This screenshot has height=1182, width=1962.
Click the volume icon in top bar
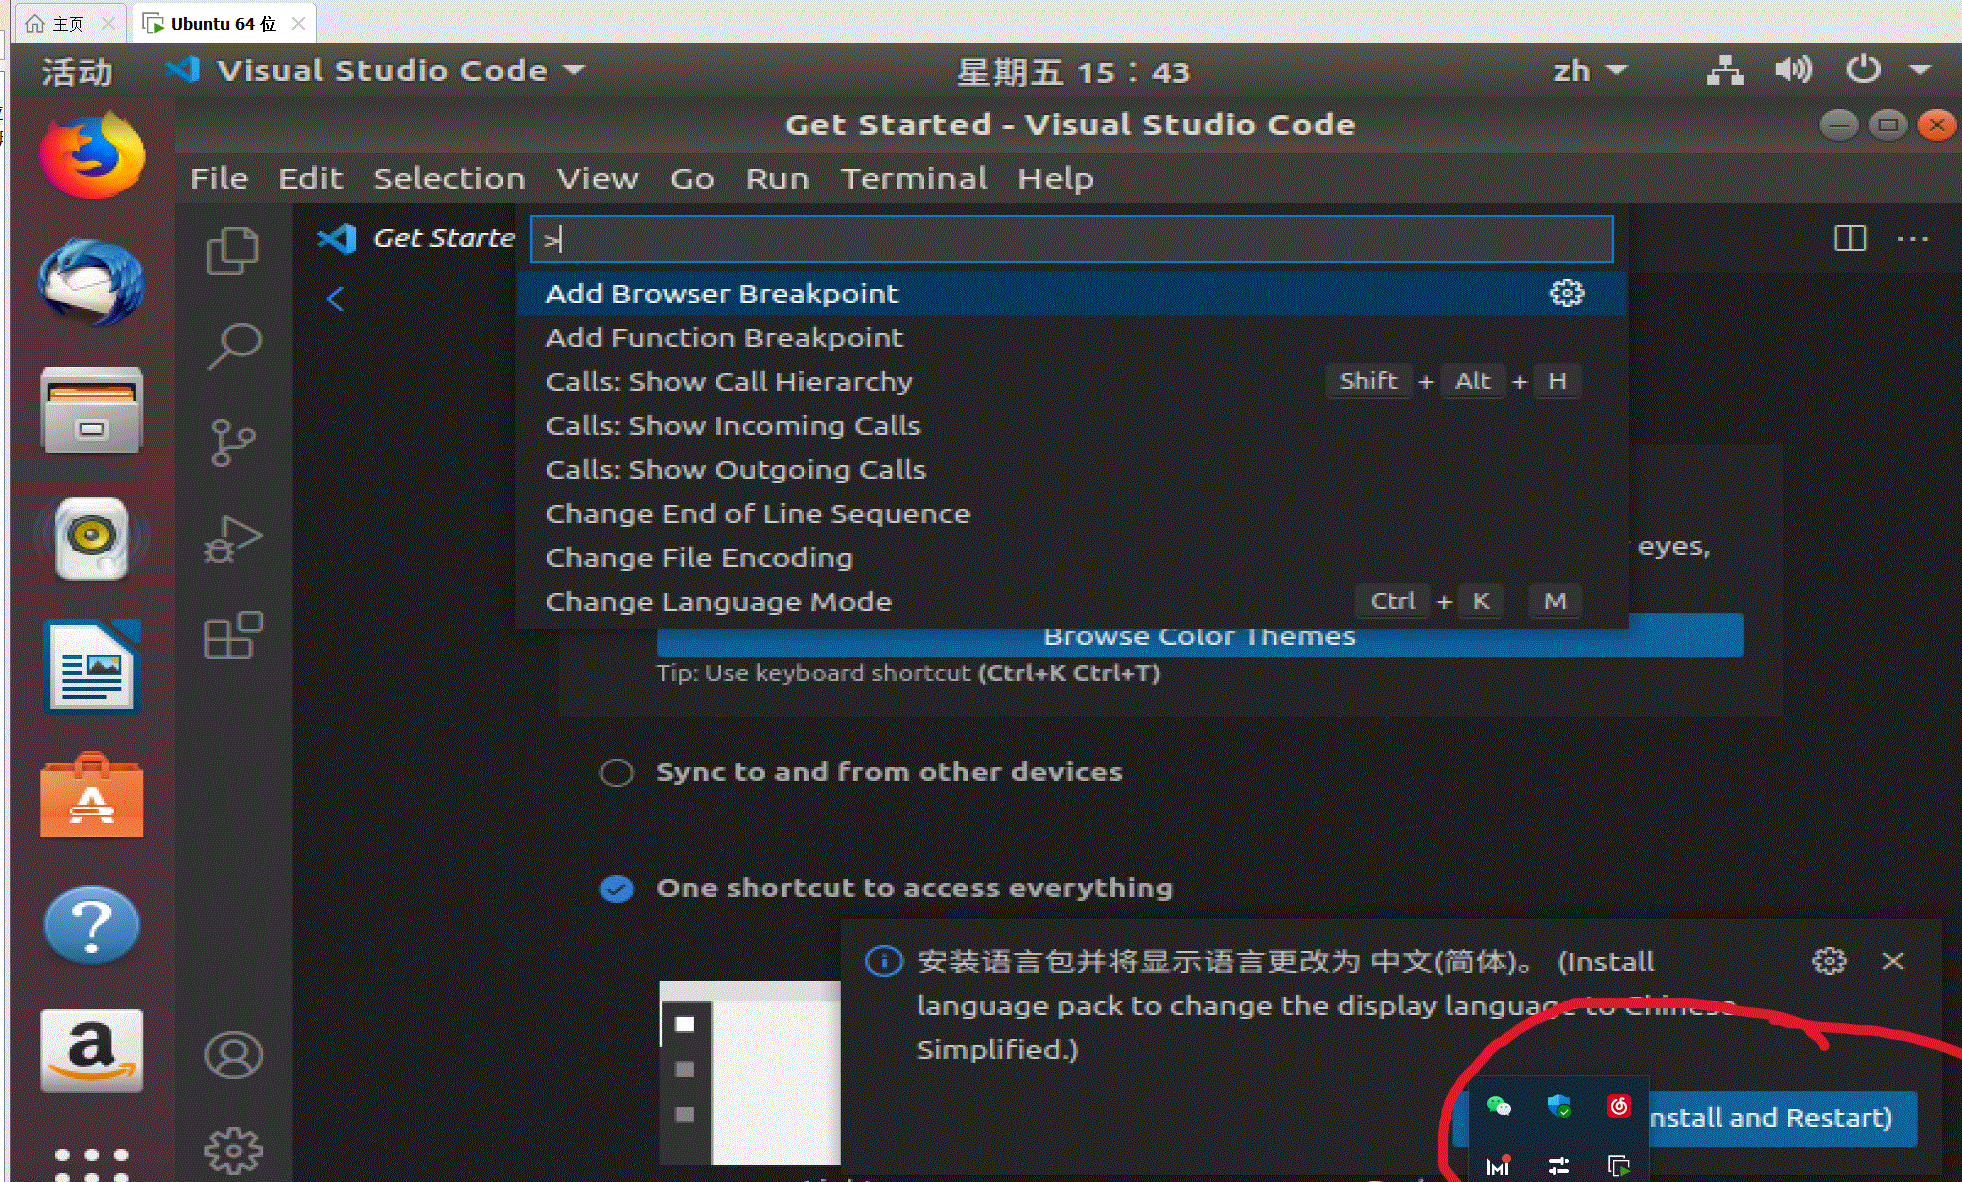coord(1793,70)
